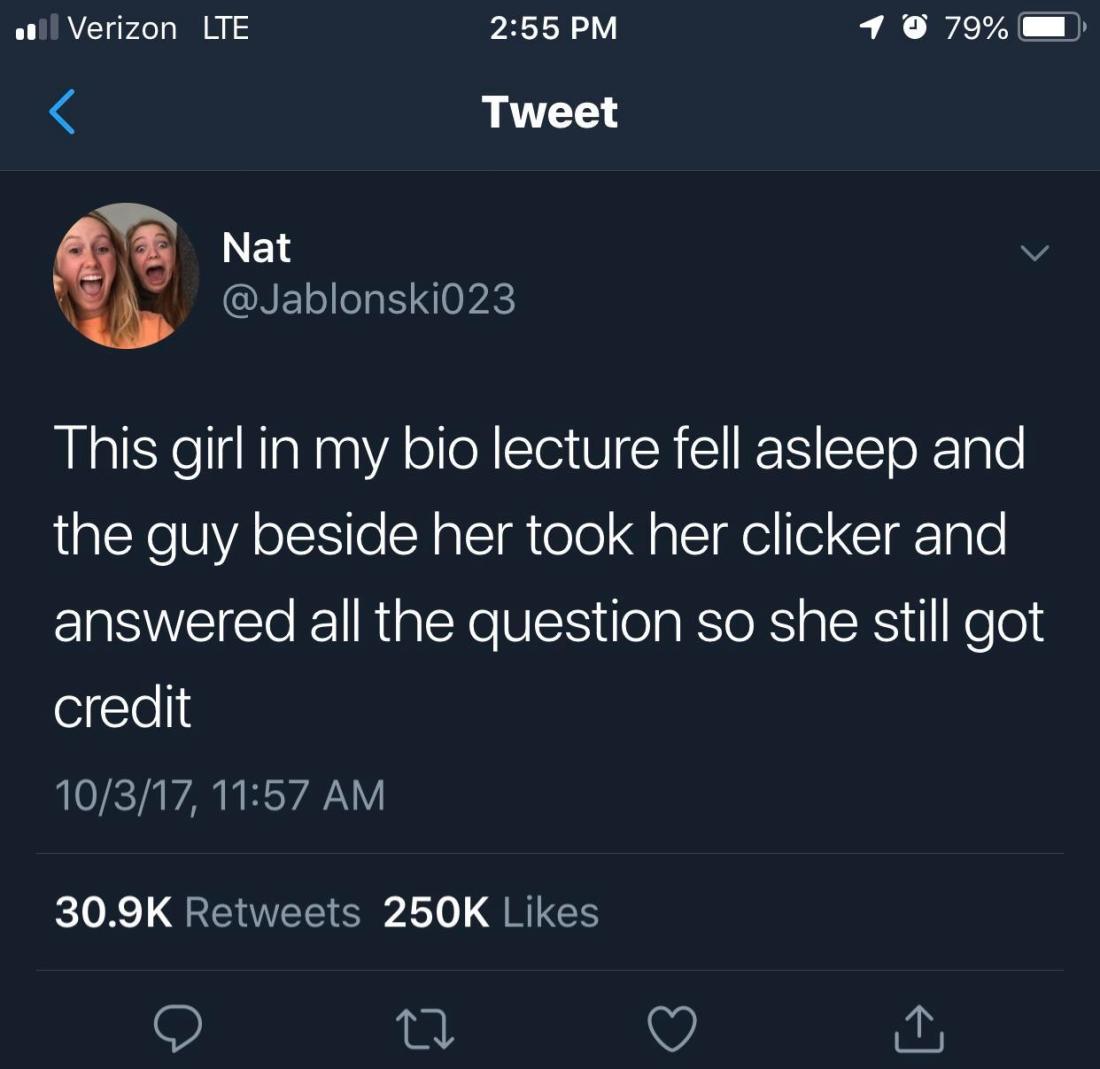Tap the tweet text about bio lecture
Viewport: 1100px width, 1069px height.
549,577
